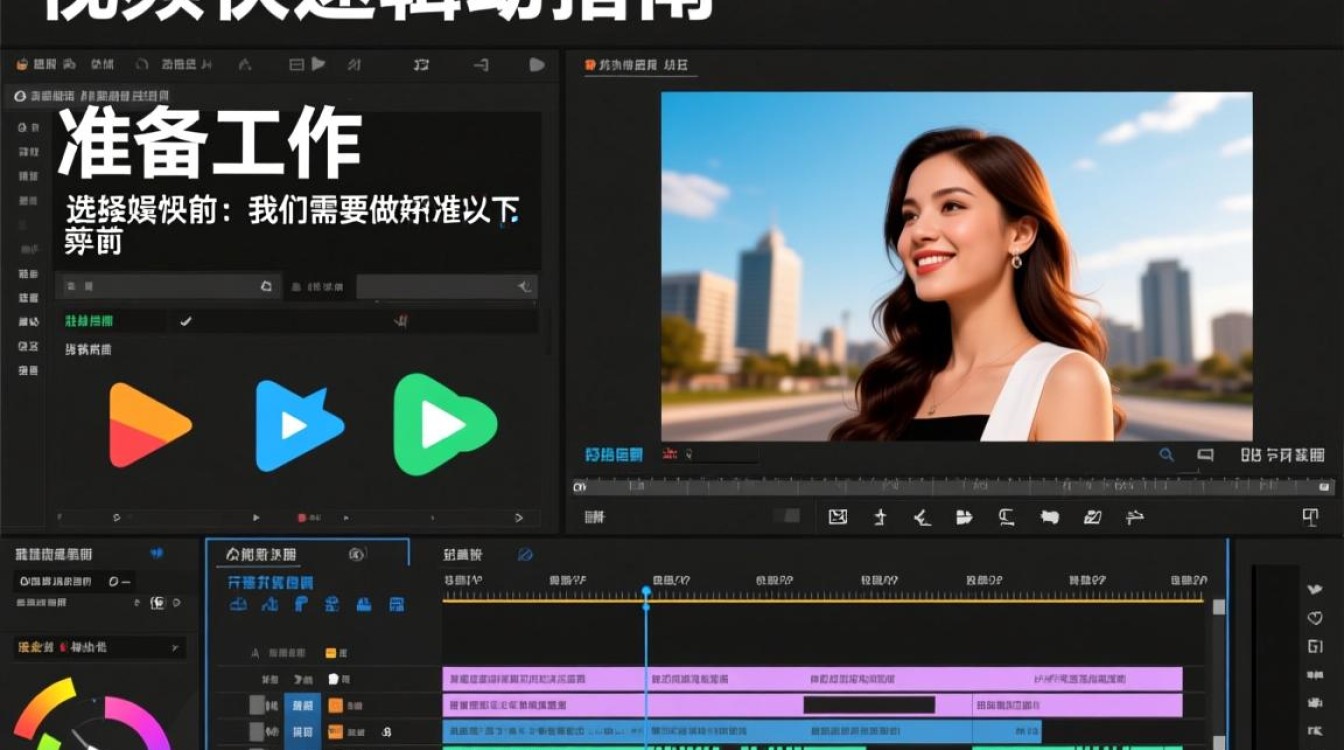Click the plane-like icon ending the preview toolbar
Viewport: 1344px width, 750px height.
tap(1135, 517)
